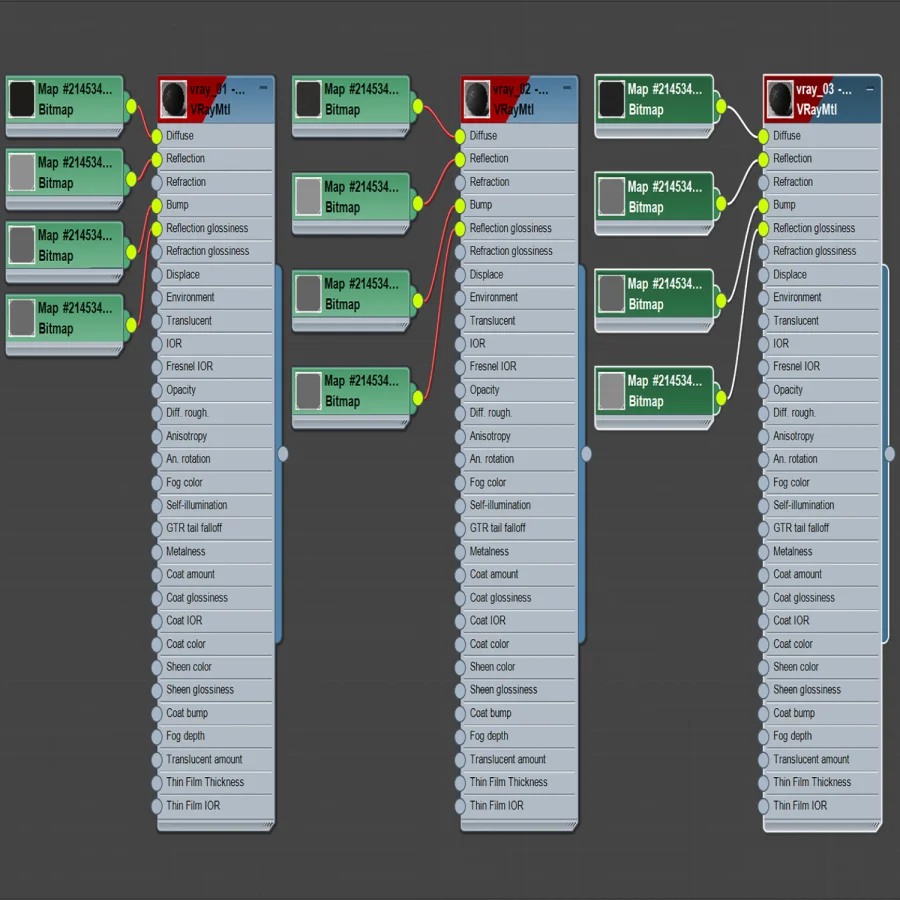This screenshot has width=900, height=900.
Task: Click the black bitmap thumbnail connected to vray_01 Diffuse
Action: pos(22,99)
